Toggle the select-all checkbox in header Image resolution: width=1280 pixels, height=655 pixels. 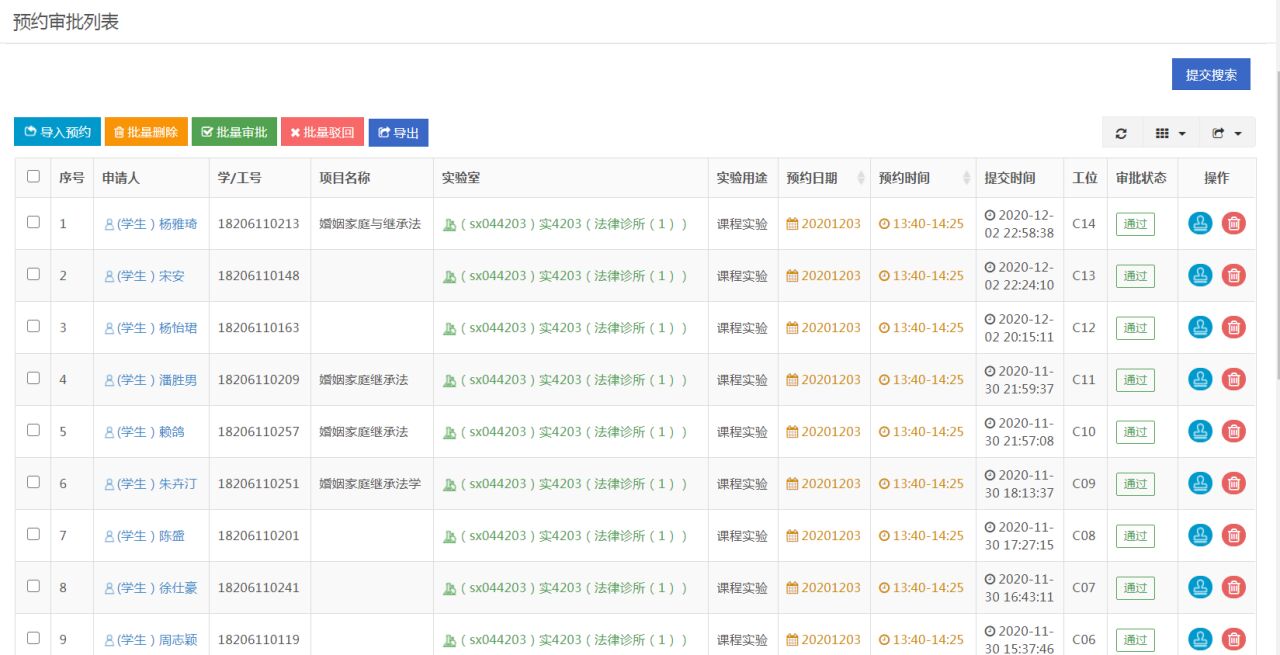33,177
